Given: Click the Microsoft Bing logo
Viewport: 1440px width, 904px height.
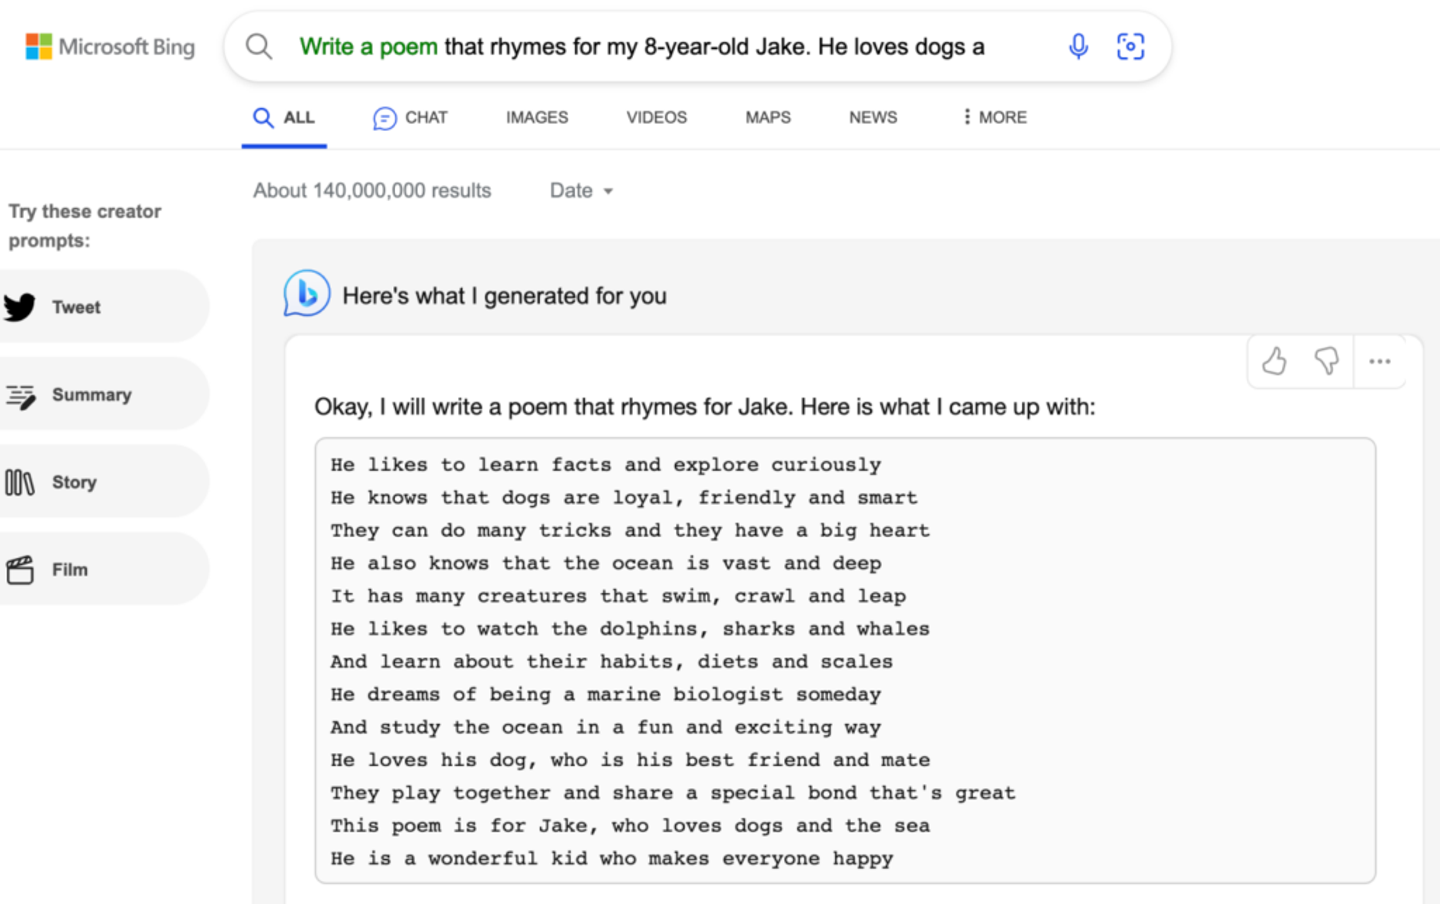Looking at the screenshot, I should click(110, 47).
